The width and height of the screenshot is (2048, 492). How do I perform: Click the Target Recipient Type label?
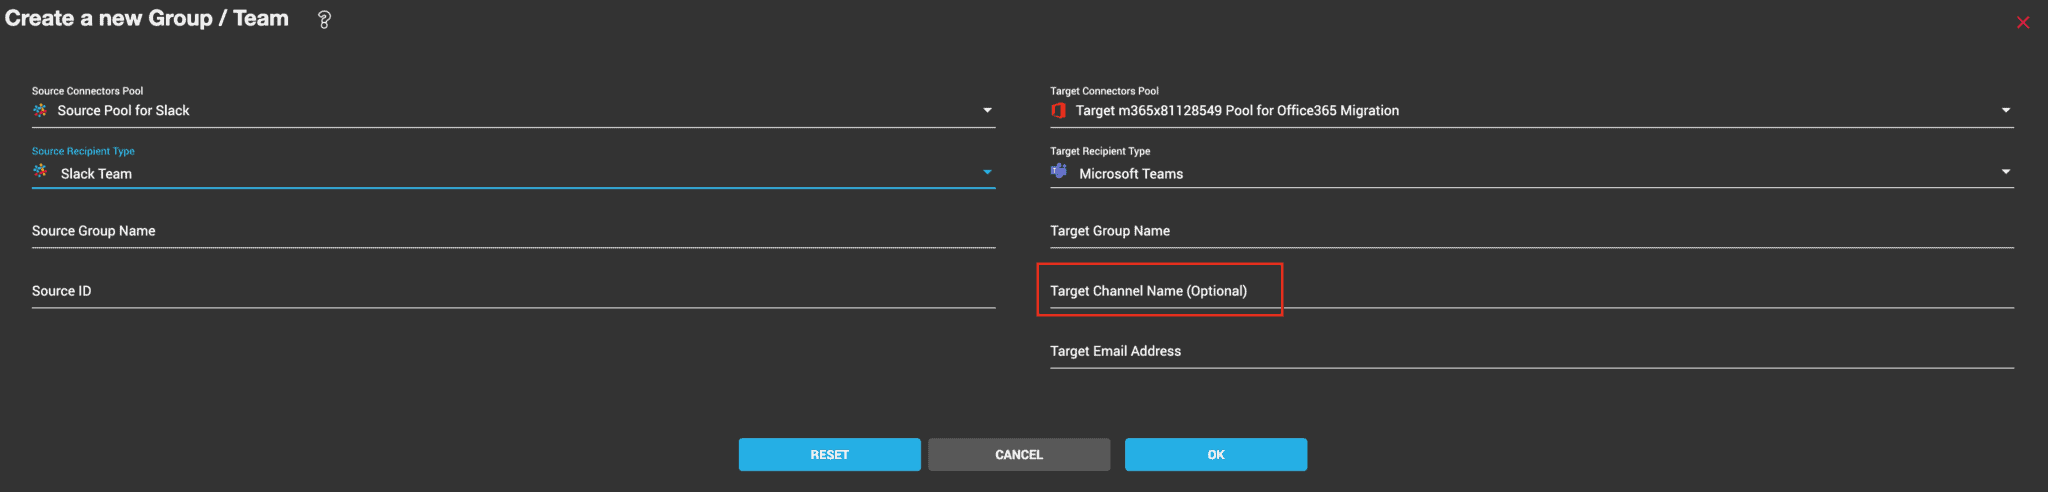[1100, 151]
